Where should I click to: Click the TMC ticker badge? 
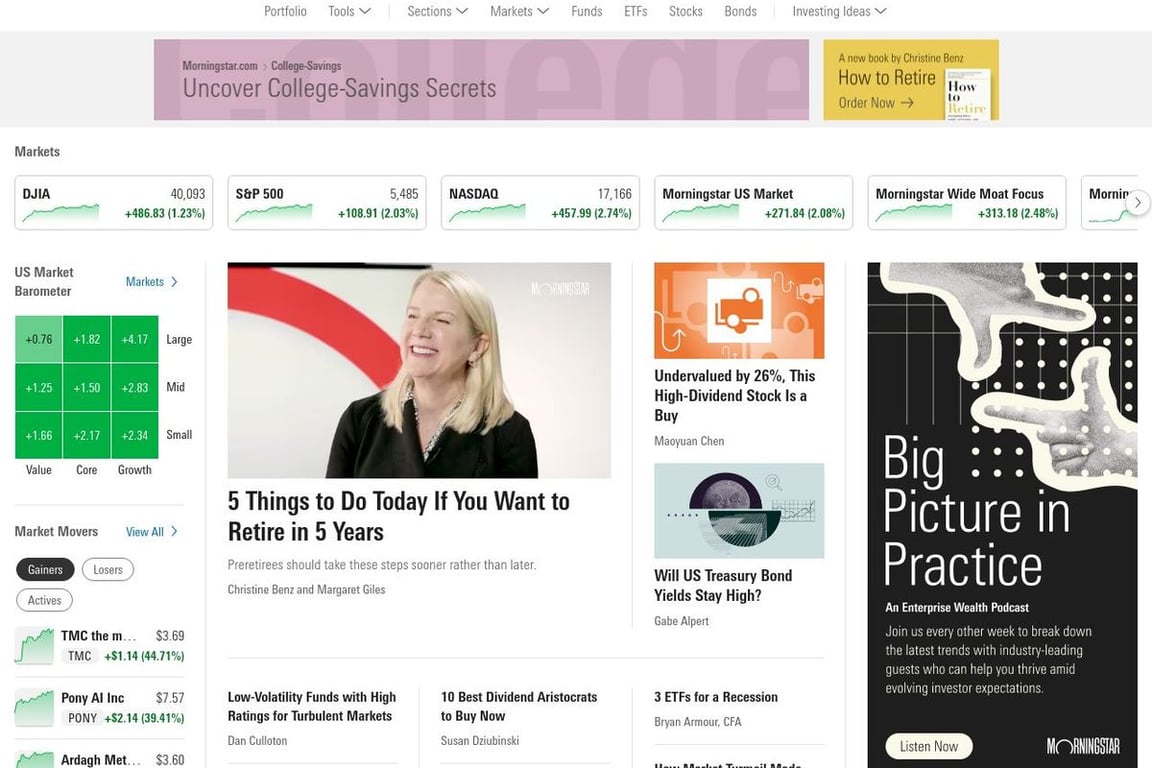point(79,656)
